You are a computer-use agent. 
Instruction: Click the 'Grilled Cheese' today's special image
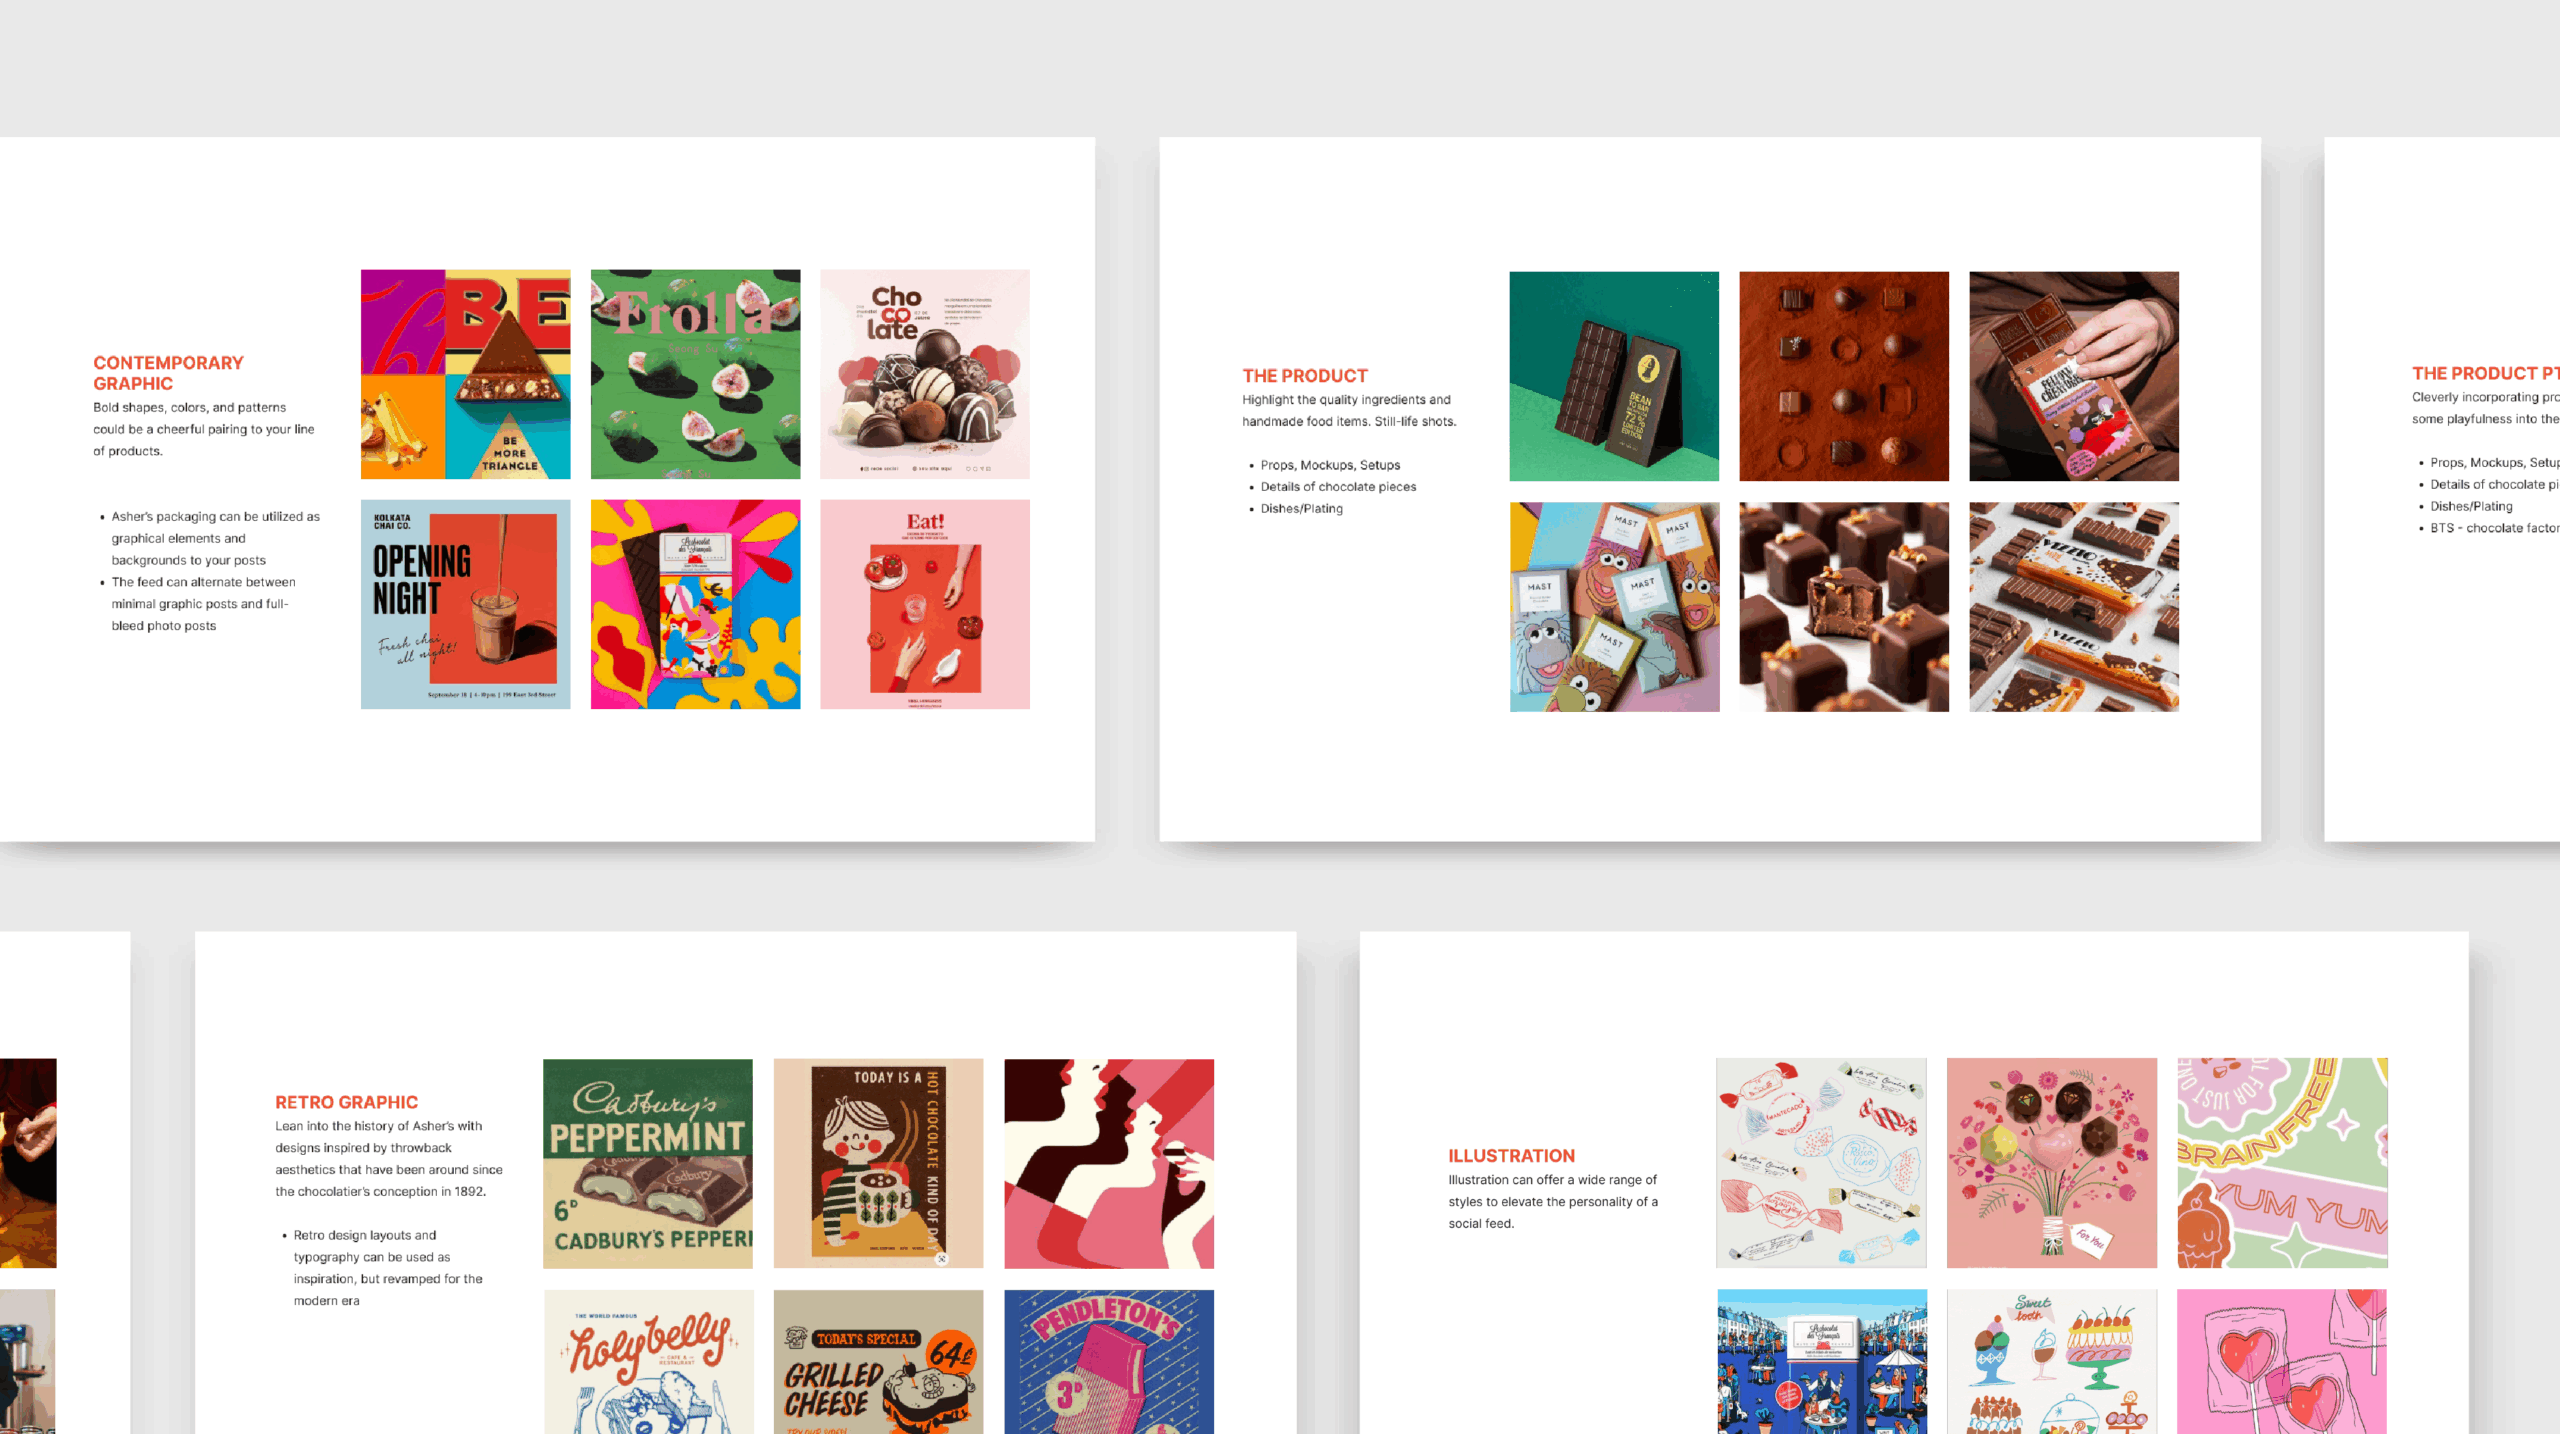tap(878, 1362)
